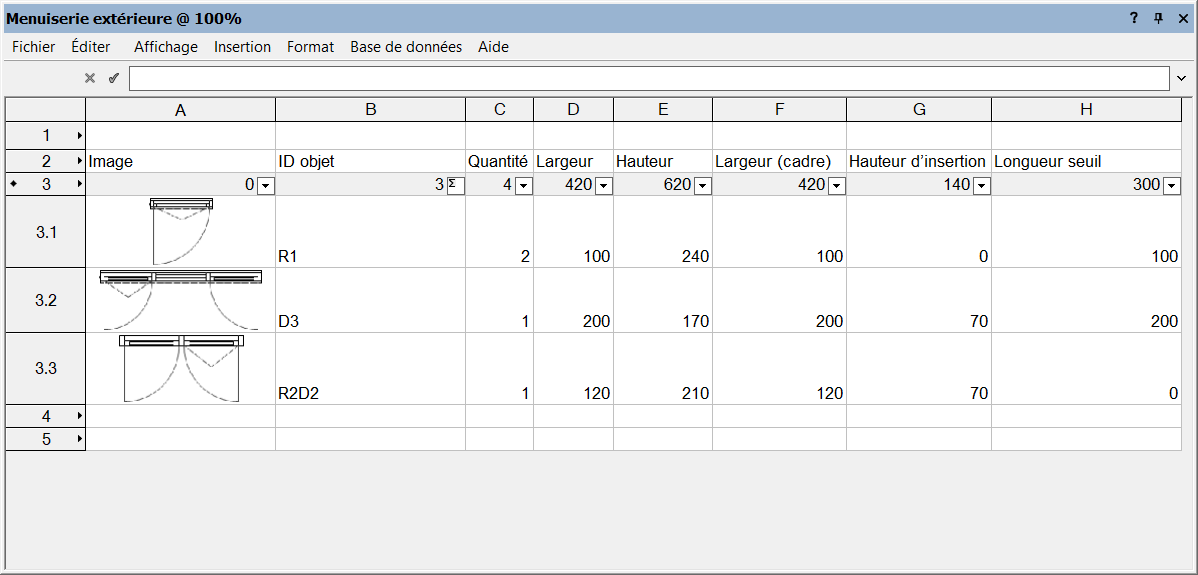Confirm the cell entry with the checkmark icon

(x=114, y=78)
